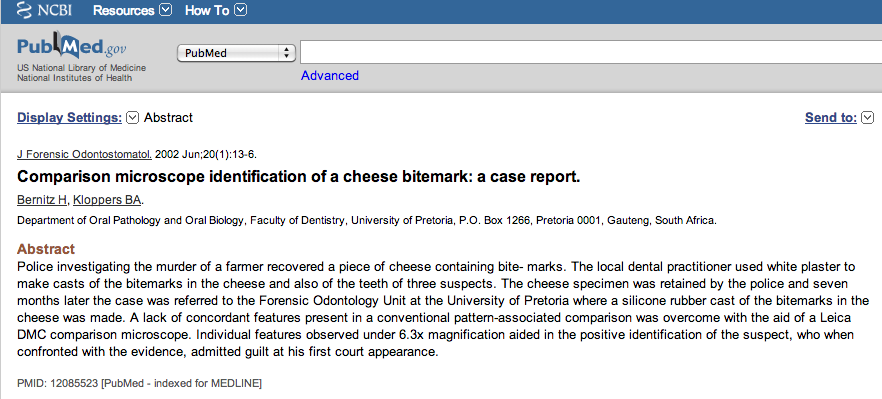This screenshot has height=399, width=882.
Task: Click the article title heading
Action: pos(299,177)
